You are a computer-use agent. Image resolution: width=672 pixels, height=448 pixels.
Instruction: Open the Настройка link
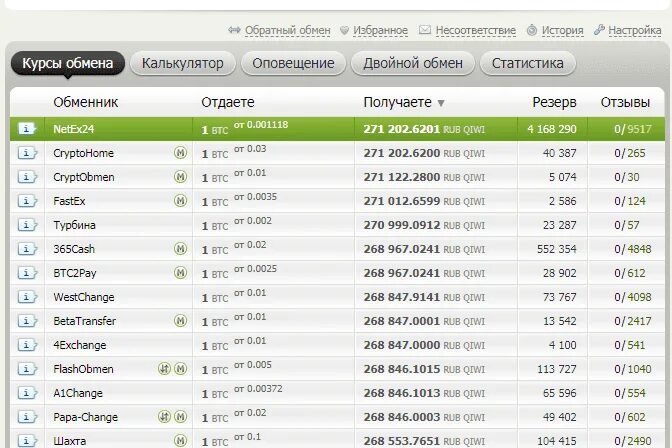(634, 30)
